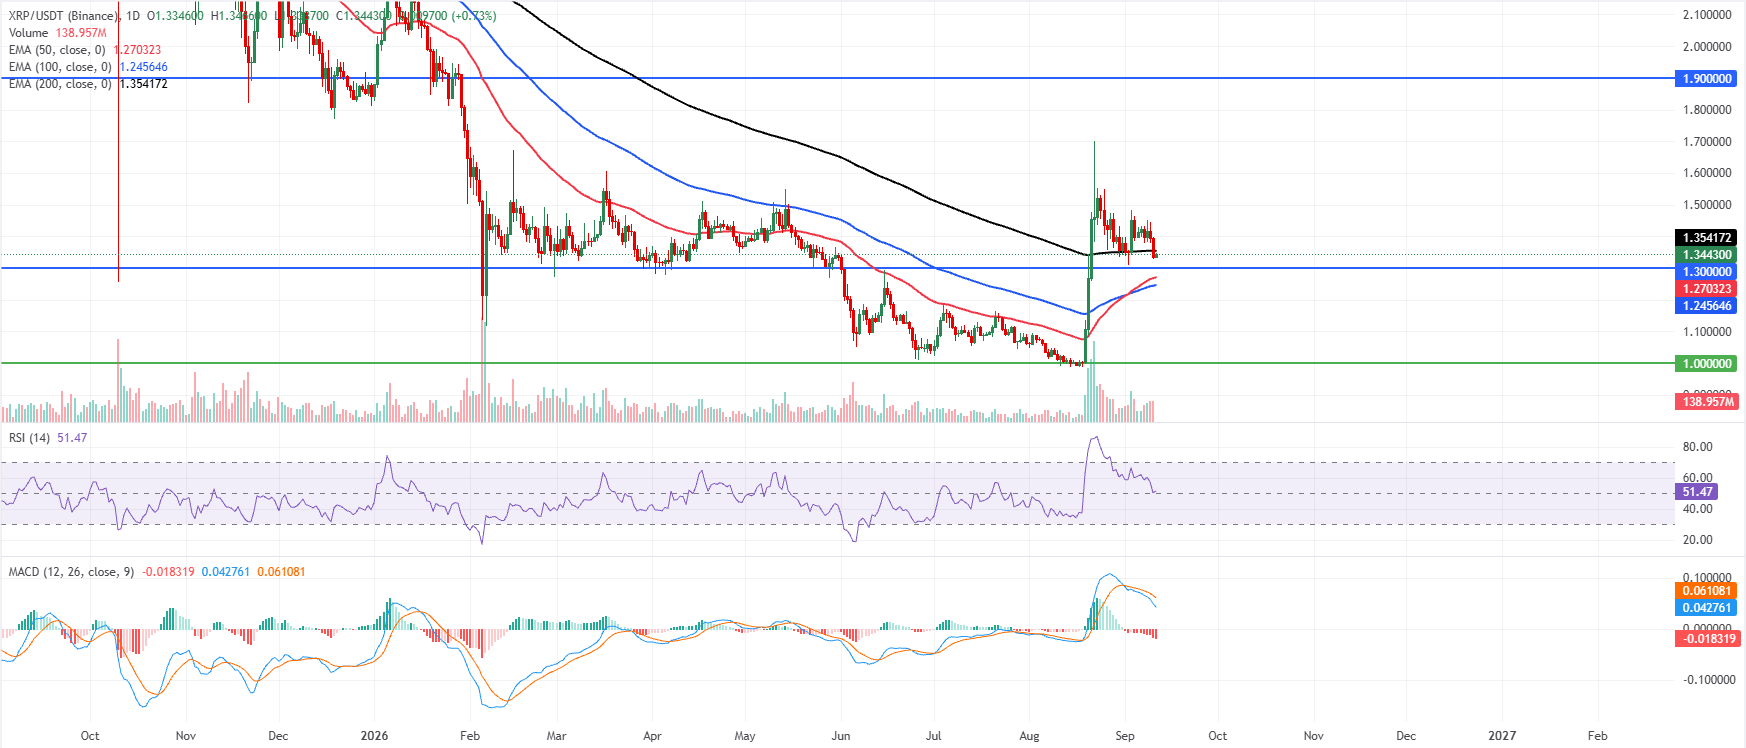The height and width of the screenshot is (748, 1746).
Task: Select the blue horizontal line at 1.300000
Action: coord(837,268)
